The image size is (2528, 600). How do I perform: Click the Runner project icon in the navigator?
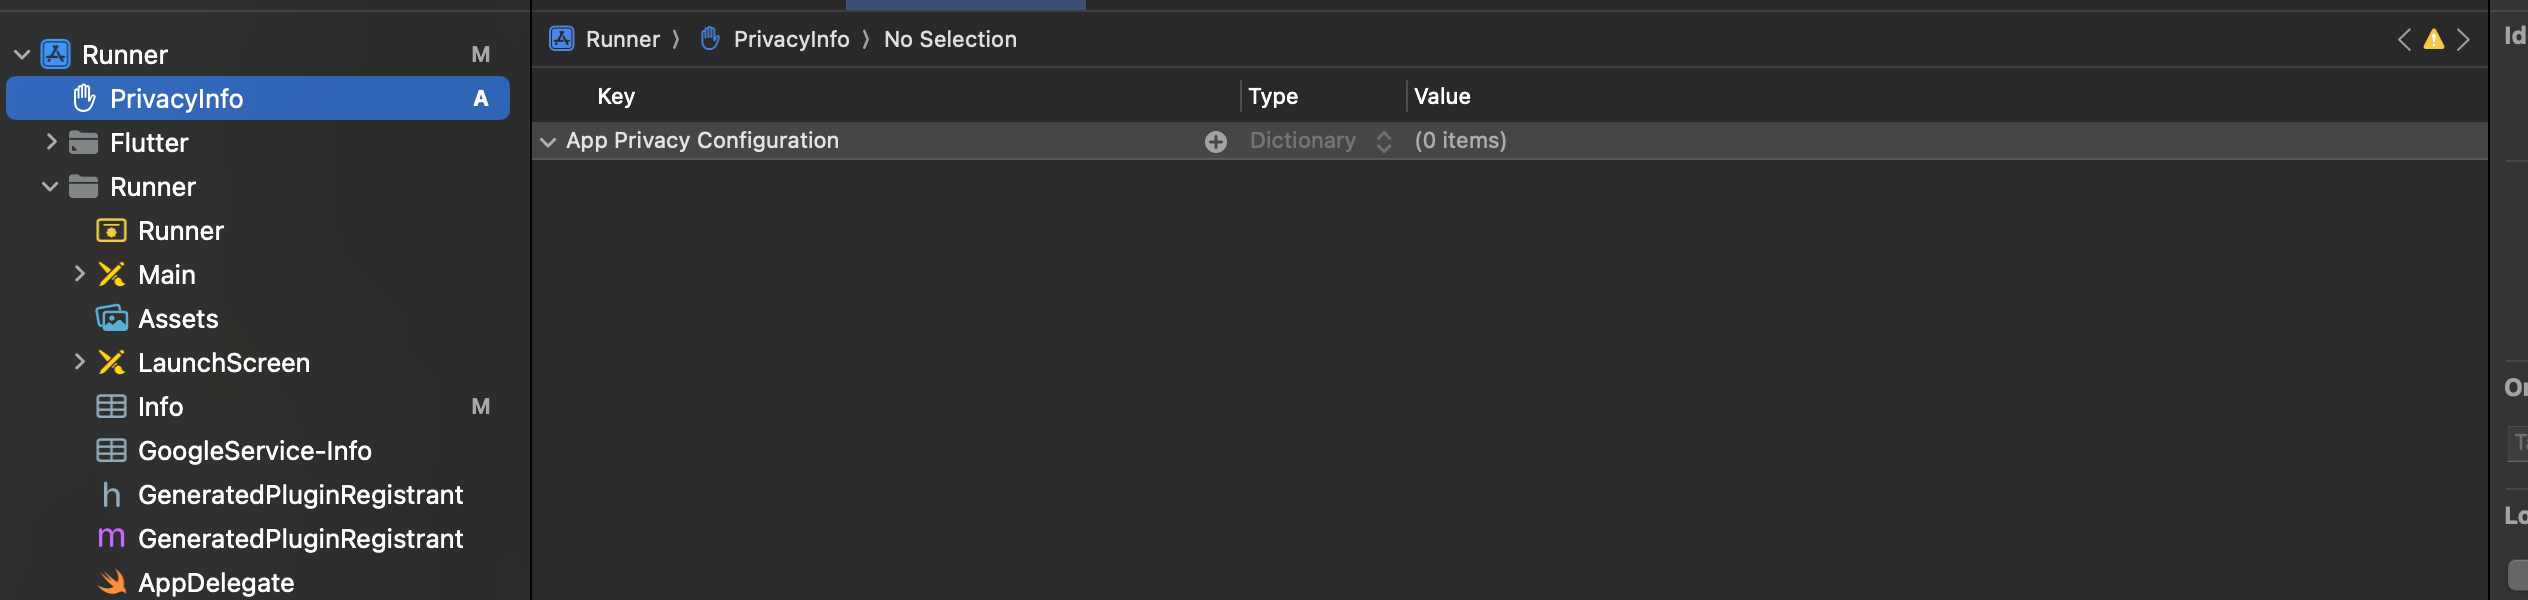point(56,54)
